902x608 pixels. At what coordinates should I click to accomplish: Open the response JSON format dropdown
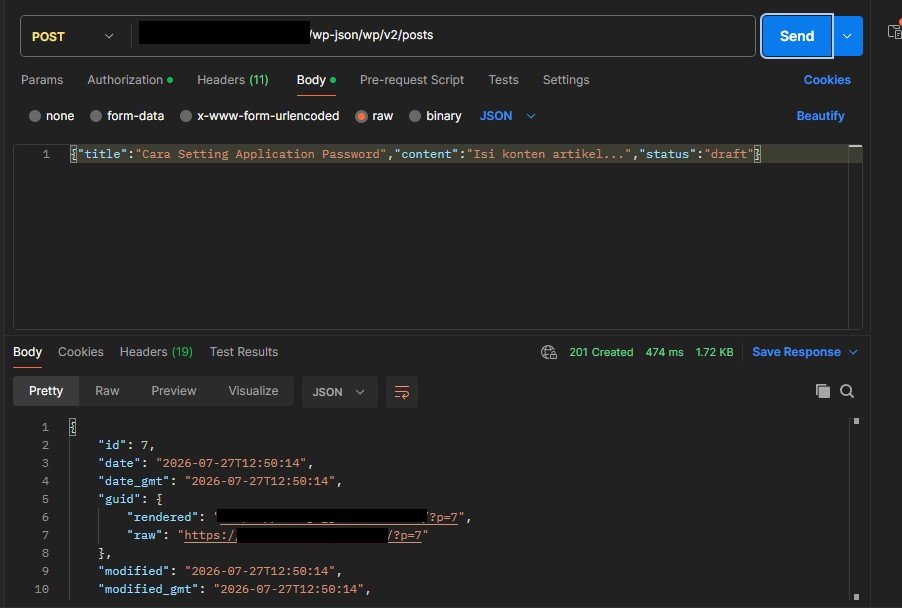tap(339, 392)
